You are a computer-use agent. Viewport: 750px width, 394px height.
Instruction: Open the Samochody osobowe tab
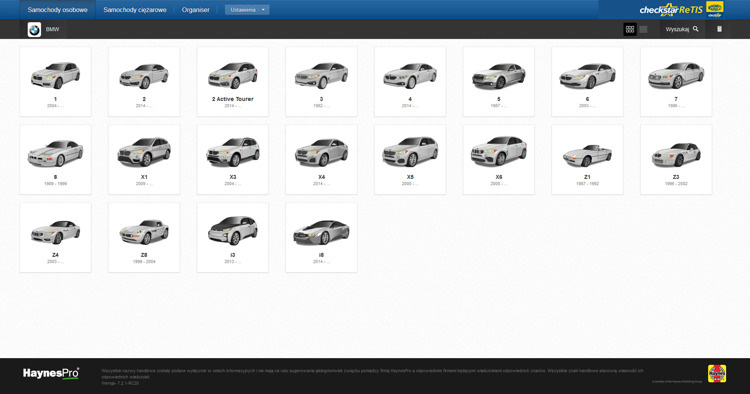(x=57, y=10)
